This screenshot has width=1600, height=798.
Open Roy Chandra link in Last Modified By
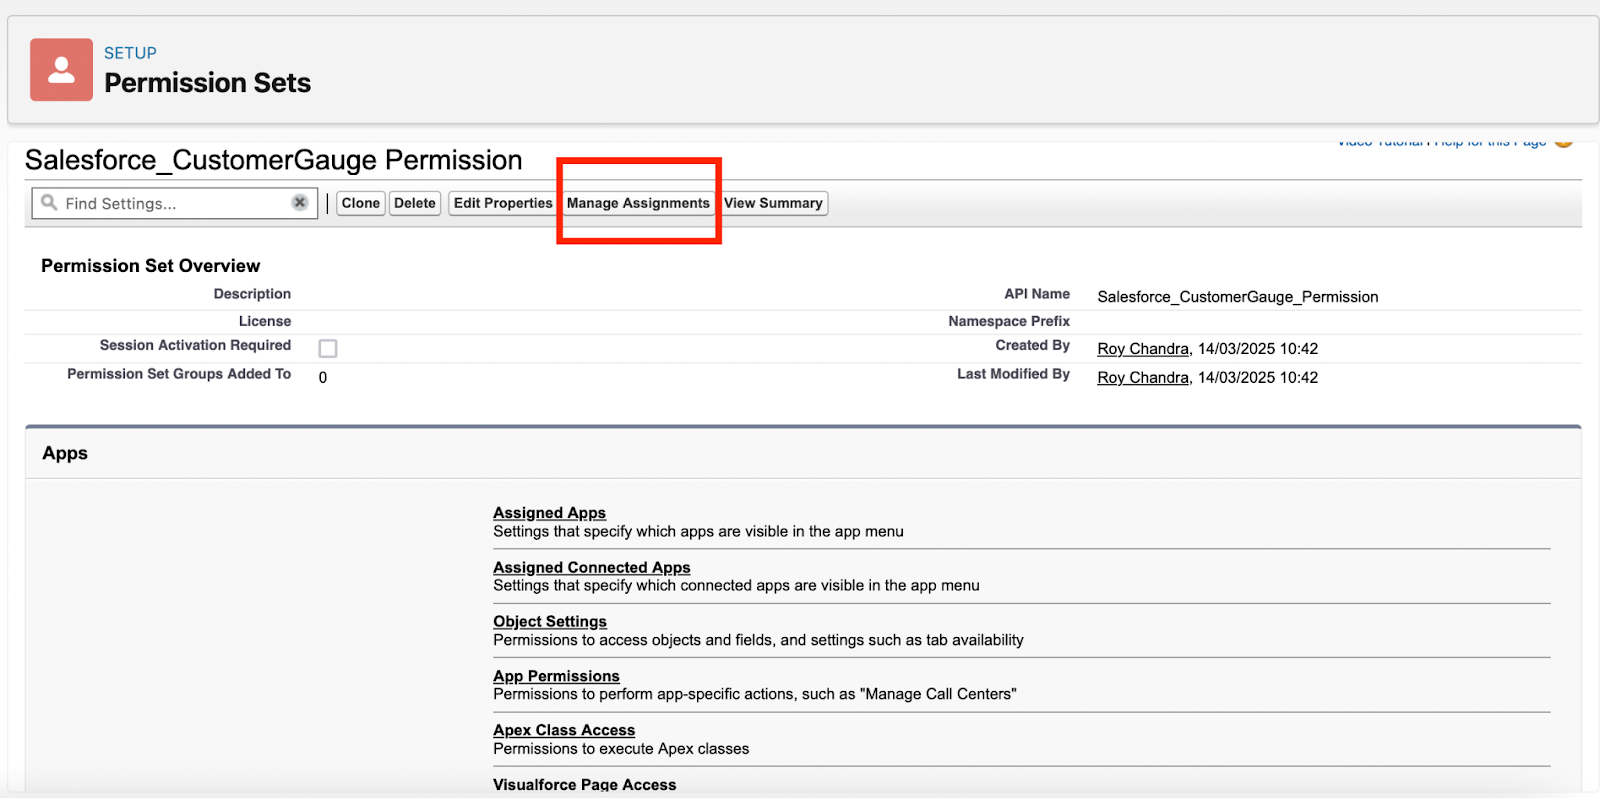pos(1143,378)
